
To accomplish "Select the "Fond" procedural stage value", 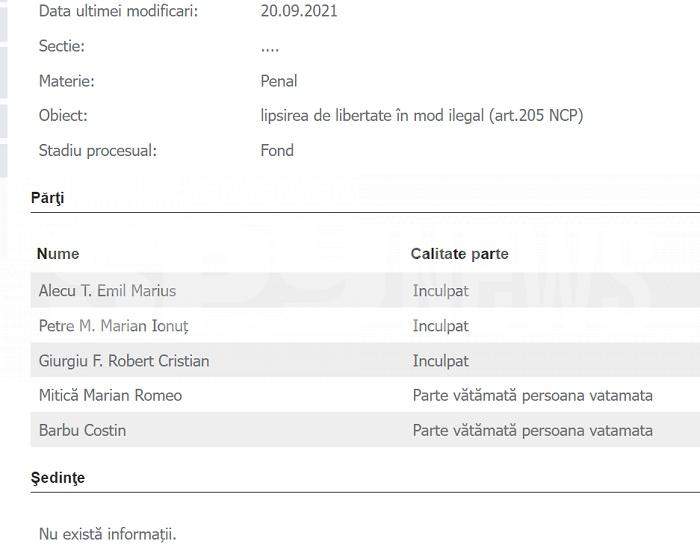I will (x=277, y=151).
